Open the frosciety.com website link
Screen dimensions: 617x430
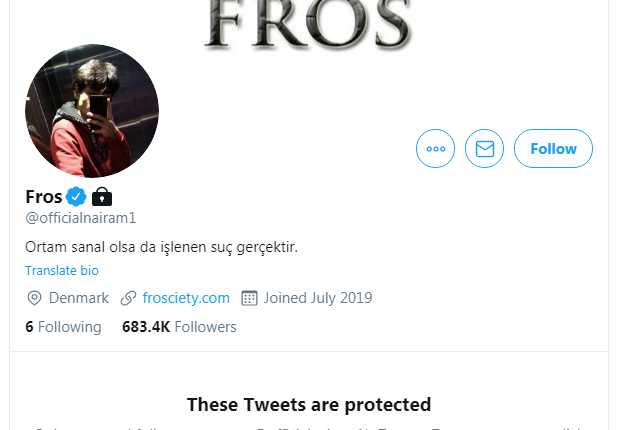coord(186,298)
